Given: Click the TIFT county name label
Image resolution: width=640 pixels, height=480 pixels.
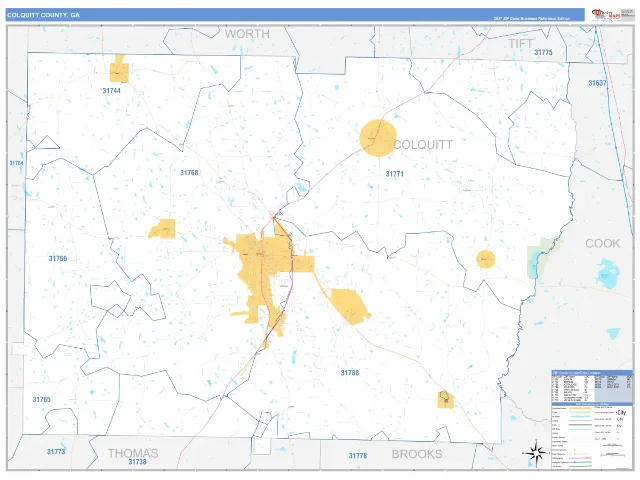Looking at the screenshot, I should coord(520,44).
